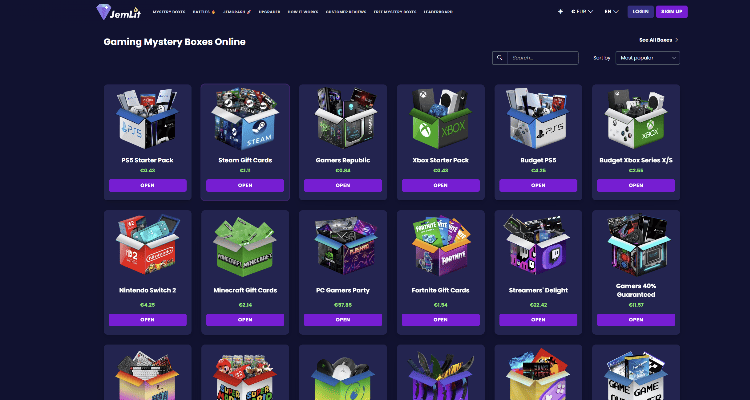Select the Xbox Starter Pack box image
Screen dimensions: 750x400
(441, 119)
